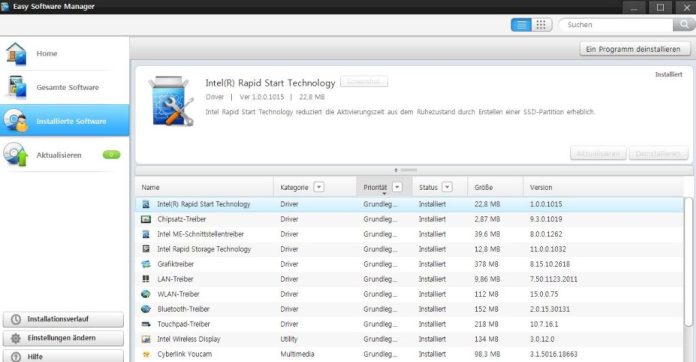Click the green update count badge
The height and width of the screenshot is (362, 696).
click(x=111, y=155)
